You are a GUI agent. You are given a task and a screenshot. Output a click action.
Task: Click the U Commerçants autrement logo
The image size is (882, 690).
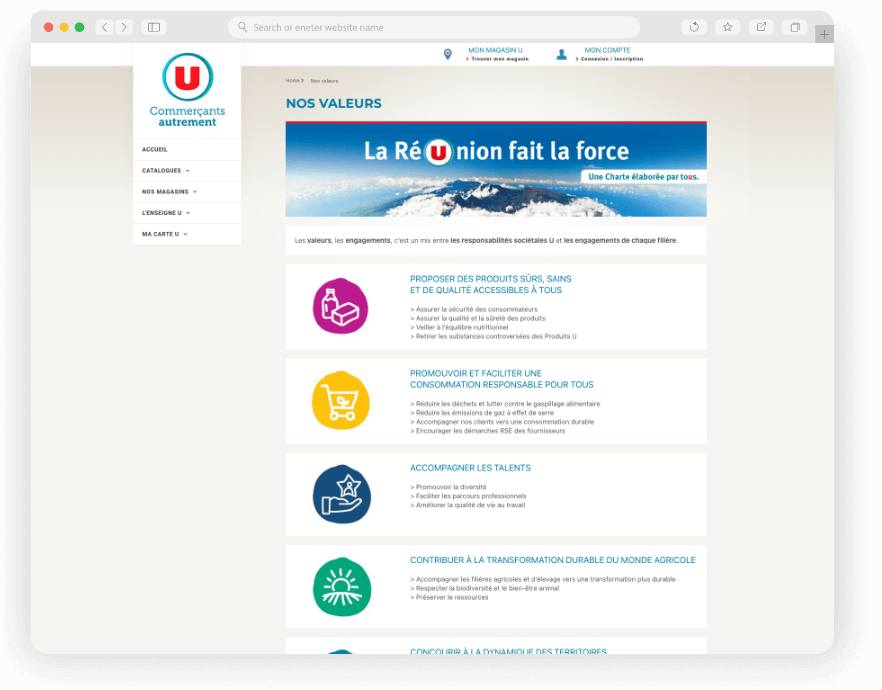click(x=187, y=90)
